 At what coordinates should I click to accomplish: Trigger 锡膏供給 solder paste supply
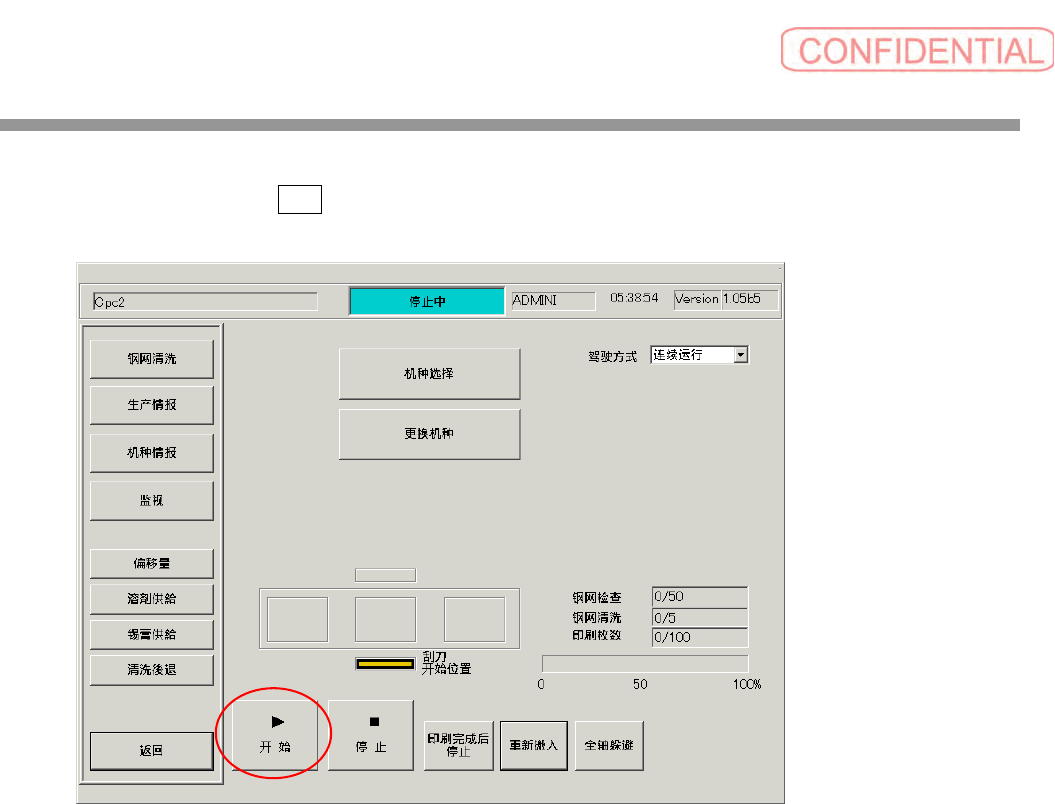tap(152, 634)
